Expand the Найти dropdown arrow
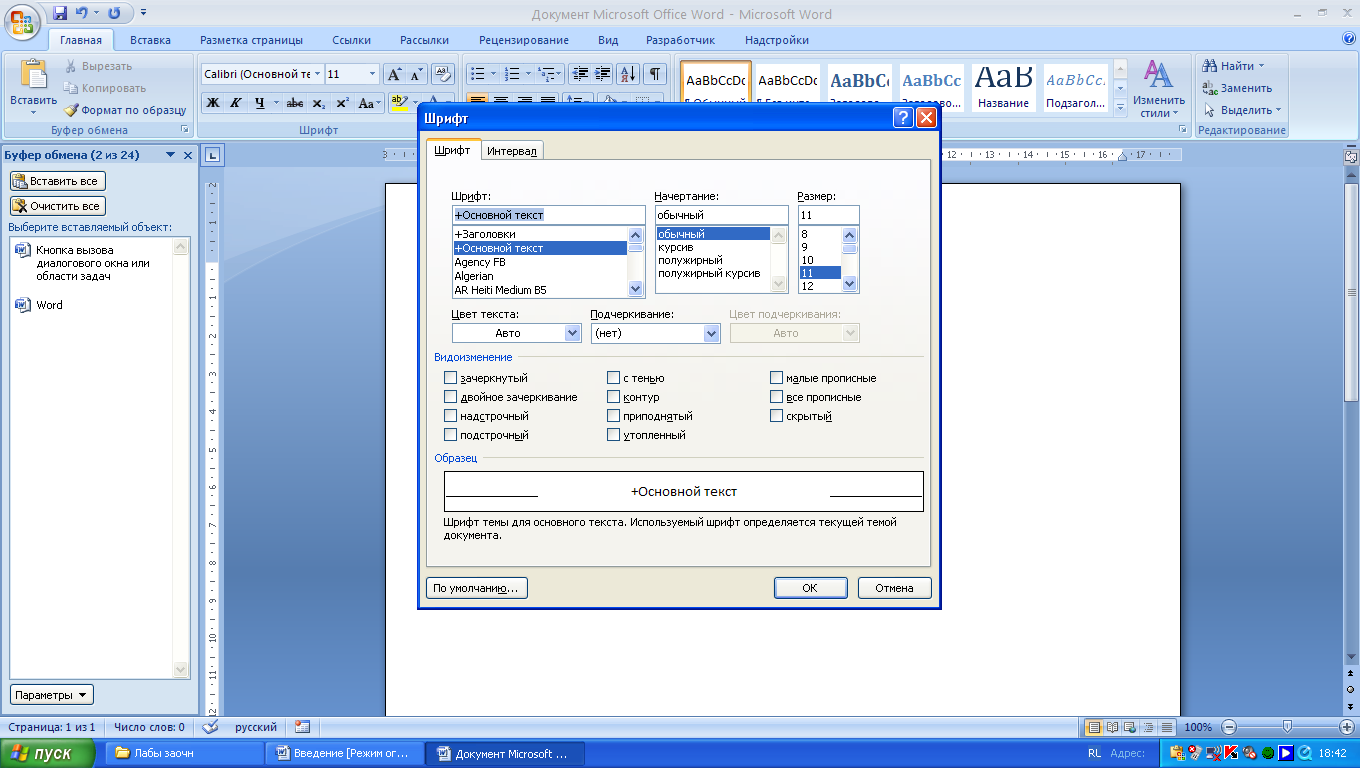1360x768 pixels. click(x=1261, y=66)
